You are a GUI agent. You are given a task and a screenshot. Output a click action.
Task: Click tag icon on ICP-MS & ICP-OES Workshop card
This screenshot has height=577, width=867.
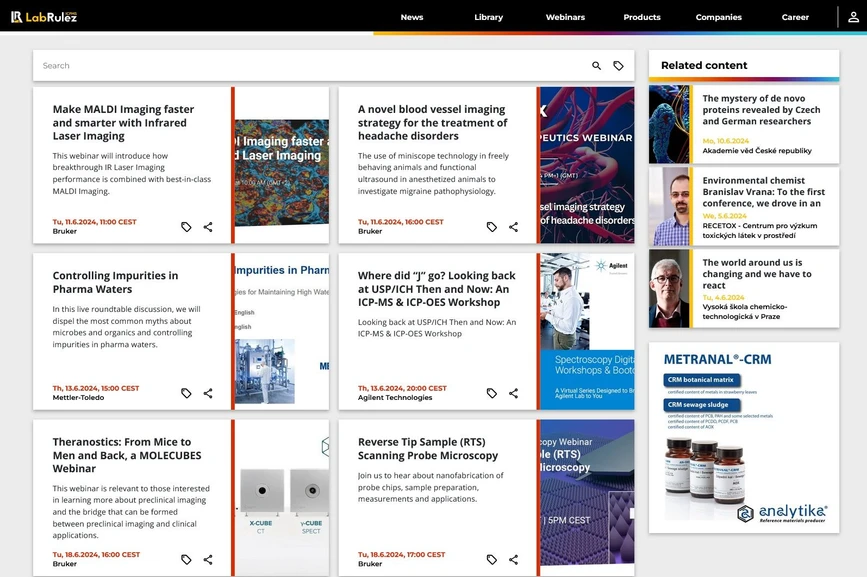pyautogui.click(x=492, y=393)
